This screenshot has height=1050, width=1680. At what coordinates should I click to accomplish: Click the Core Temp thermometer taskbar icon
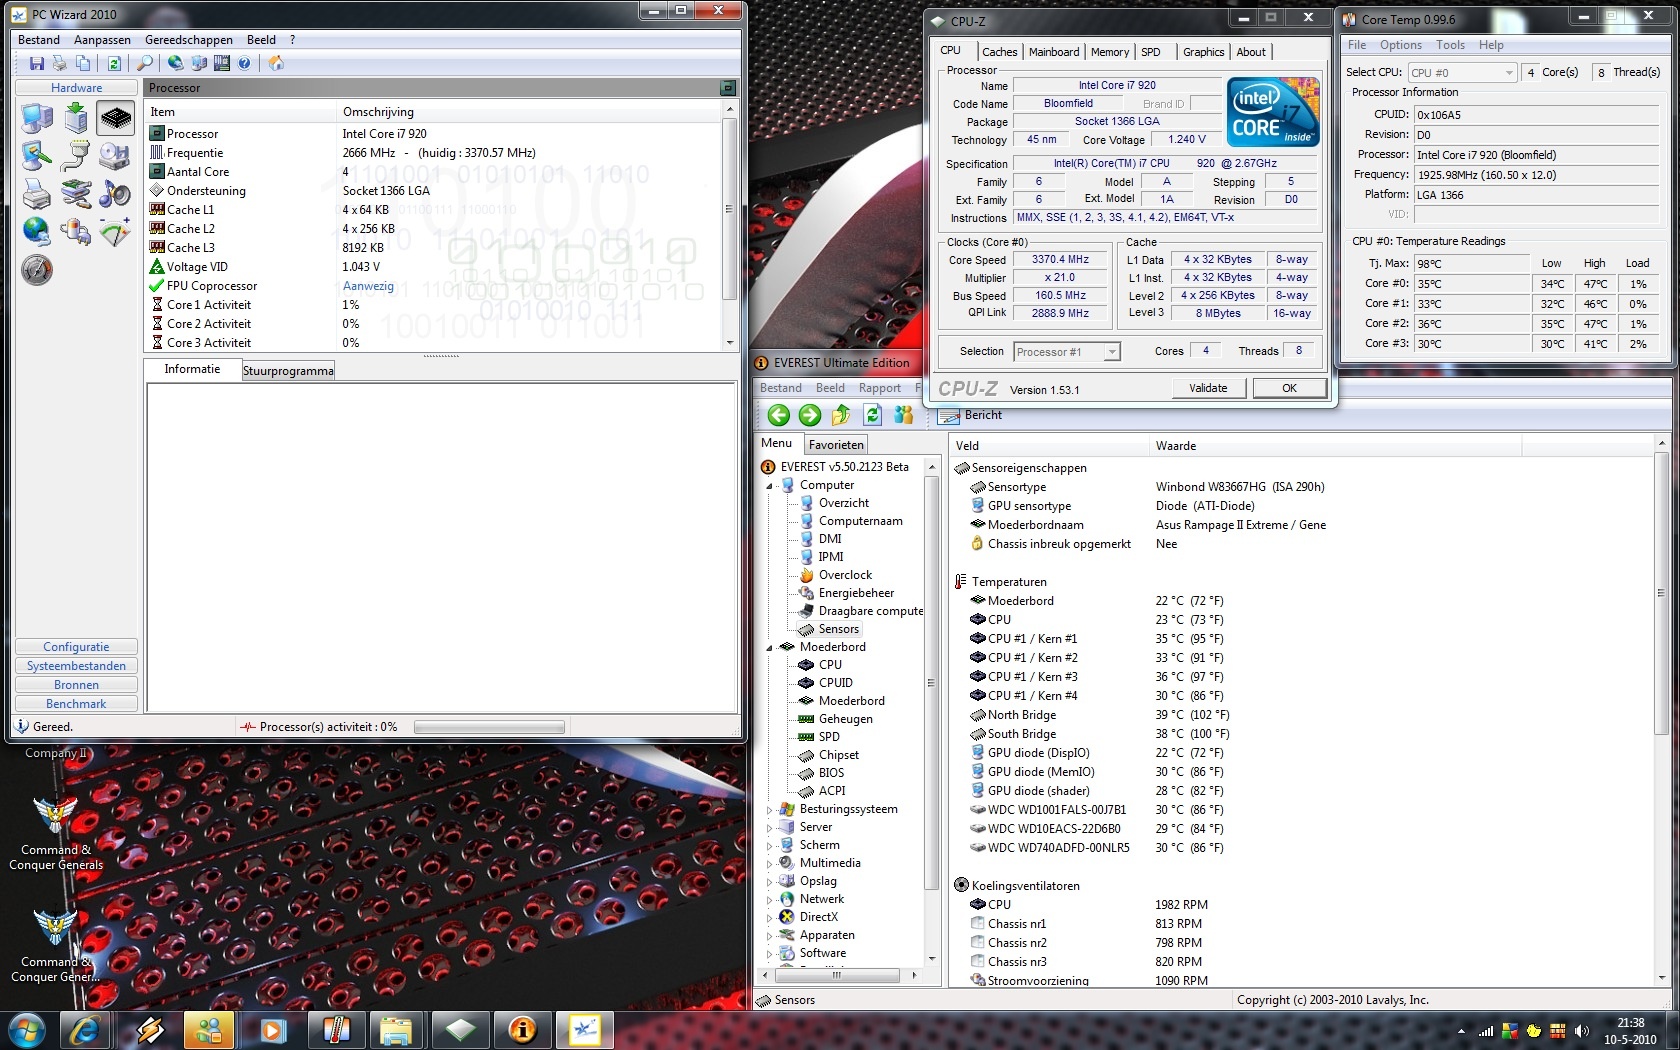336,1029
